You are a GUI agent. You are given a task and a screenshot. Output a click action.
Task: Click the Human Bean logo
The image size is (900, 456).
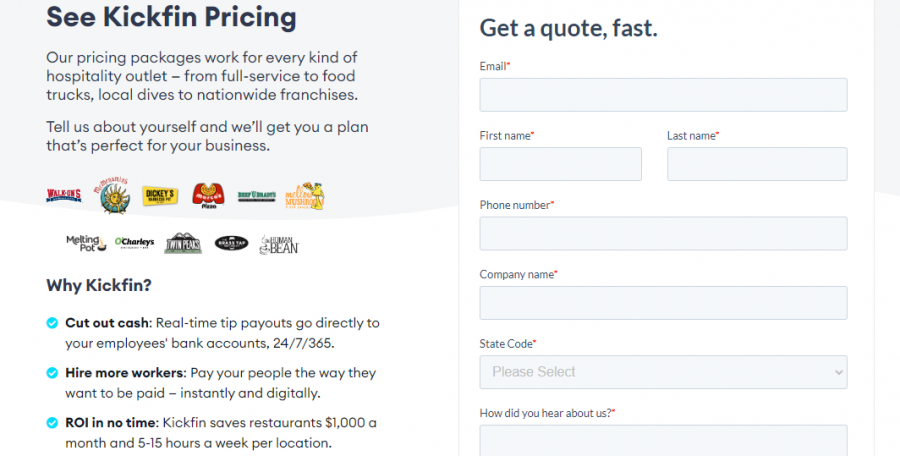click(x=279, y=243)
